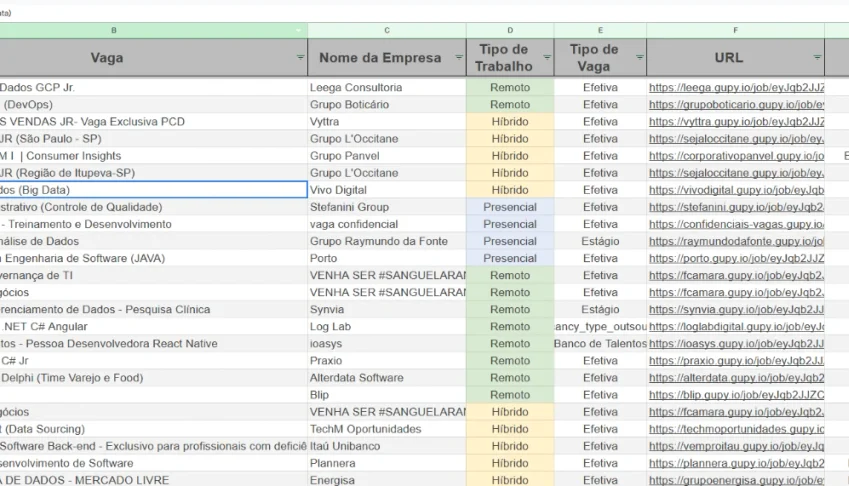849x486 pixels.
Task: Click the Banco de Talentos cell
Action: 600,344
